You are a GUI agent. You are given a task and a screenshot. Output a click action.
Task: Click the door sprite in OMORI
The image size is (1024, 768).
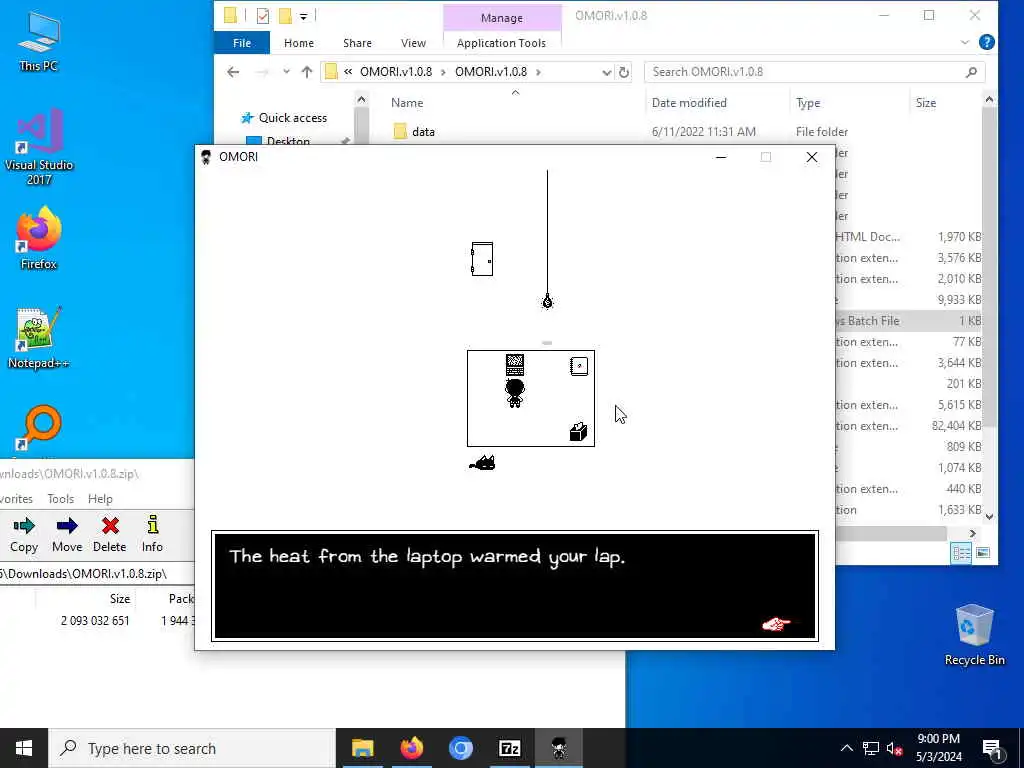482,259
